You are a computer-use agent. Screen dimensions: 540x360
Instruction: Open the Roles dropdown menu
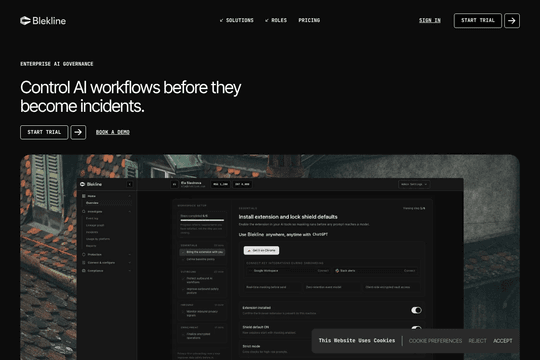(276, 20)
